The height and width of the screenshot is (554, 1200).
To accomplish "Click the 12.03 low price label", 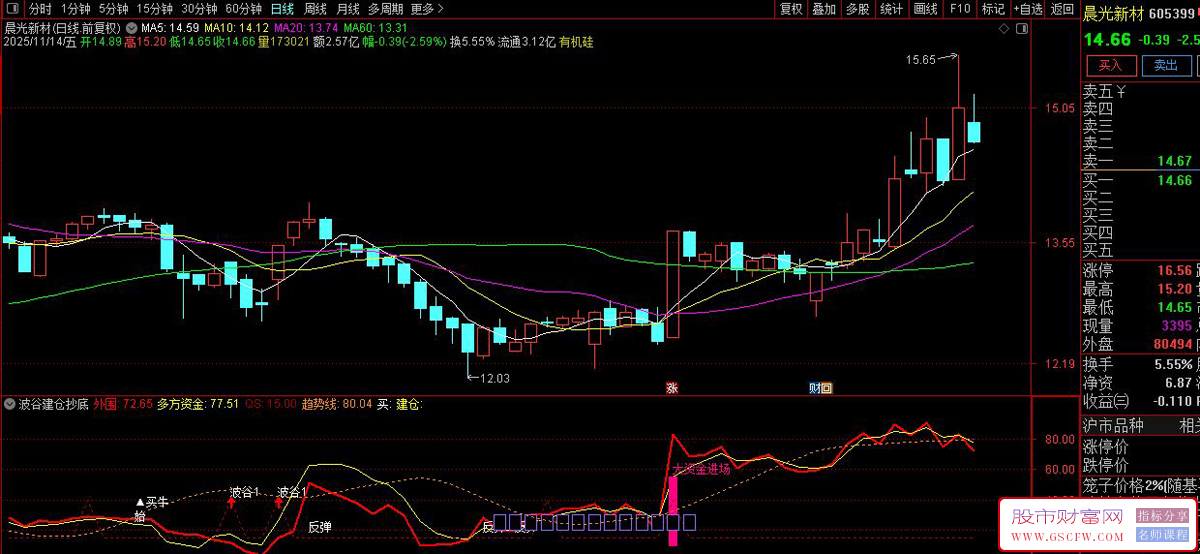I will point(494,378).
